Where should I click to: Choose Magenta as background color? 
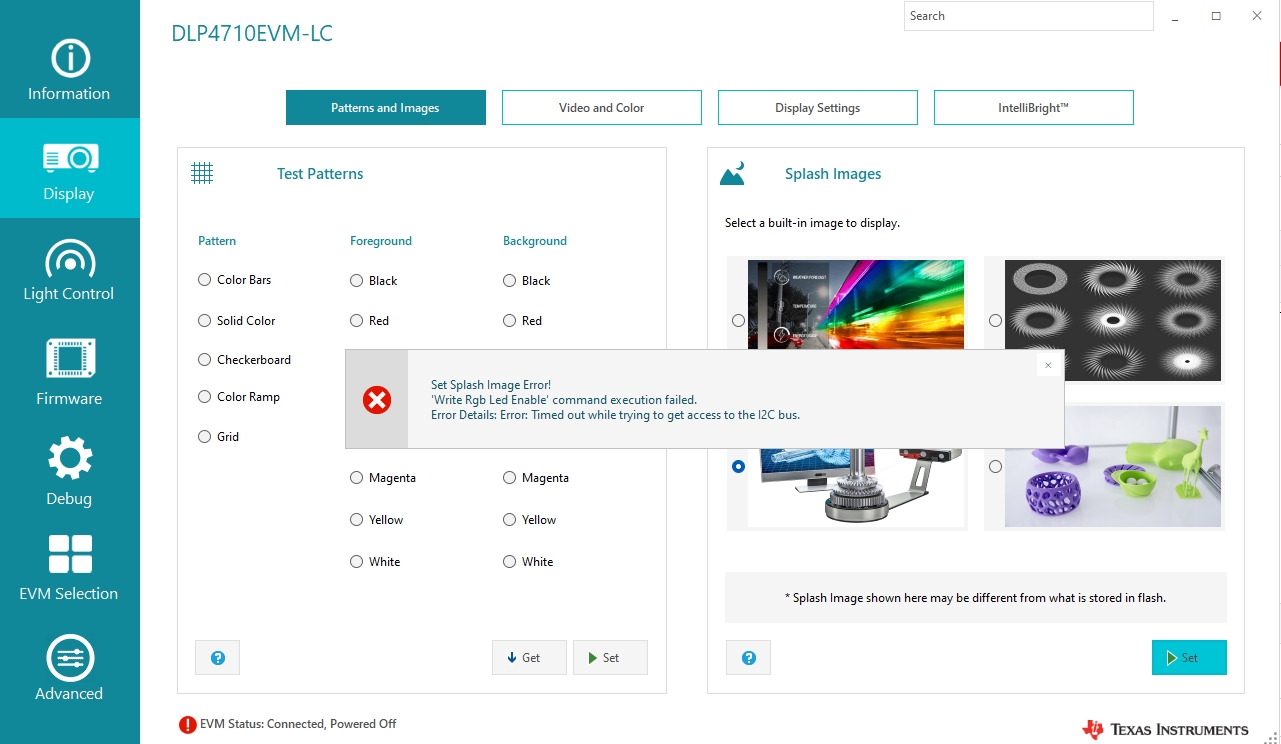[x=510, y=478]
